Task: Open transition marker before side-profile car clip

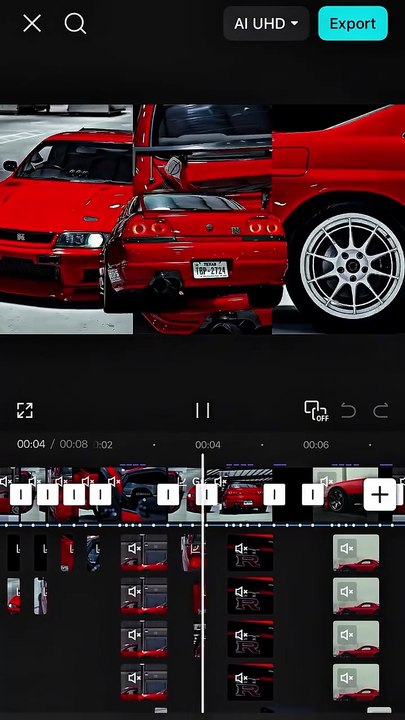Action: point(313,495)
